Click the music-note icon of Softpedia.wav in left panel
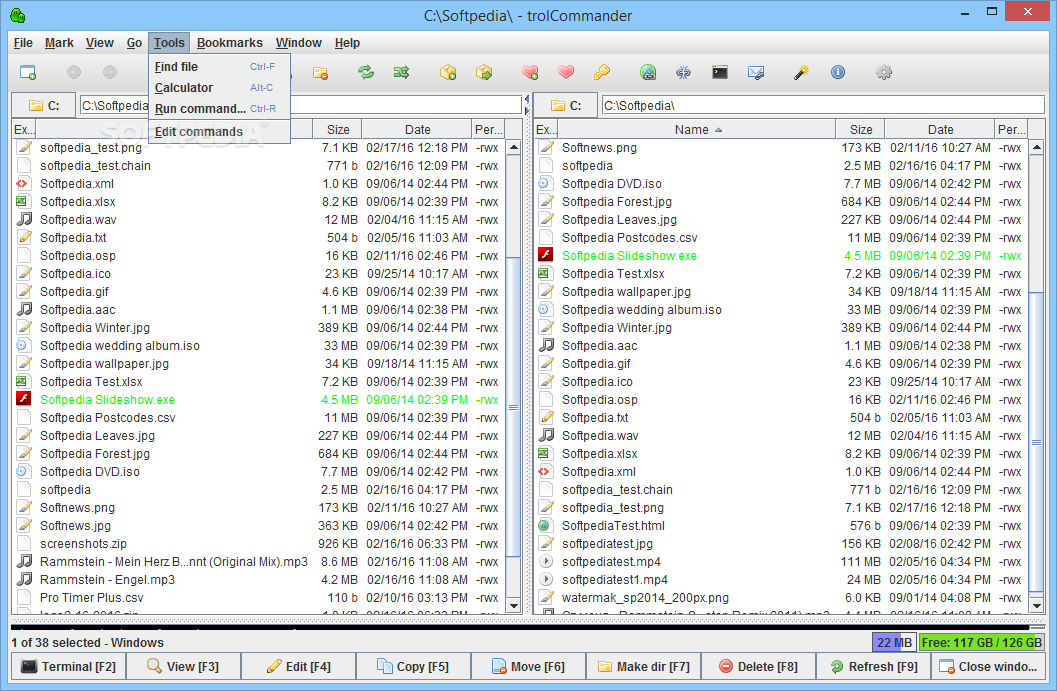Image resolution: width=1057 pixels, height=691 pixels. [x=24, y=219]
